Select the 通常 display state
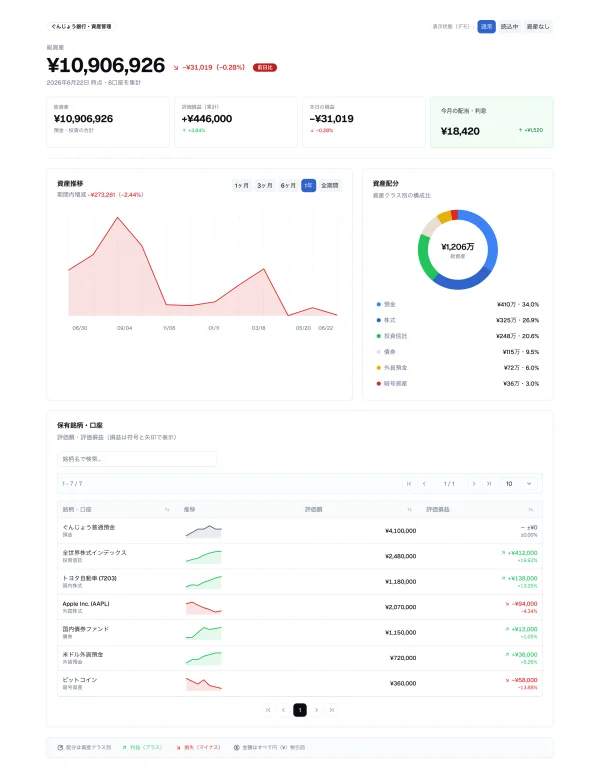This screenshot has height=778, width=600. point(486,27)
